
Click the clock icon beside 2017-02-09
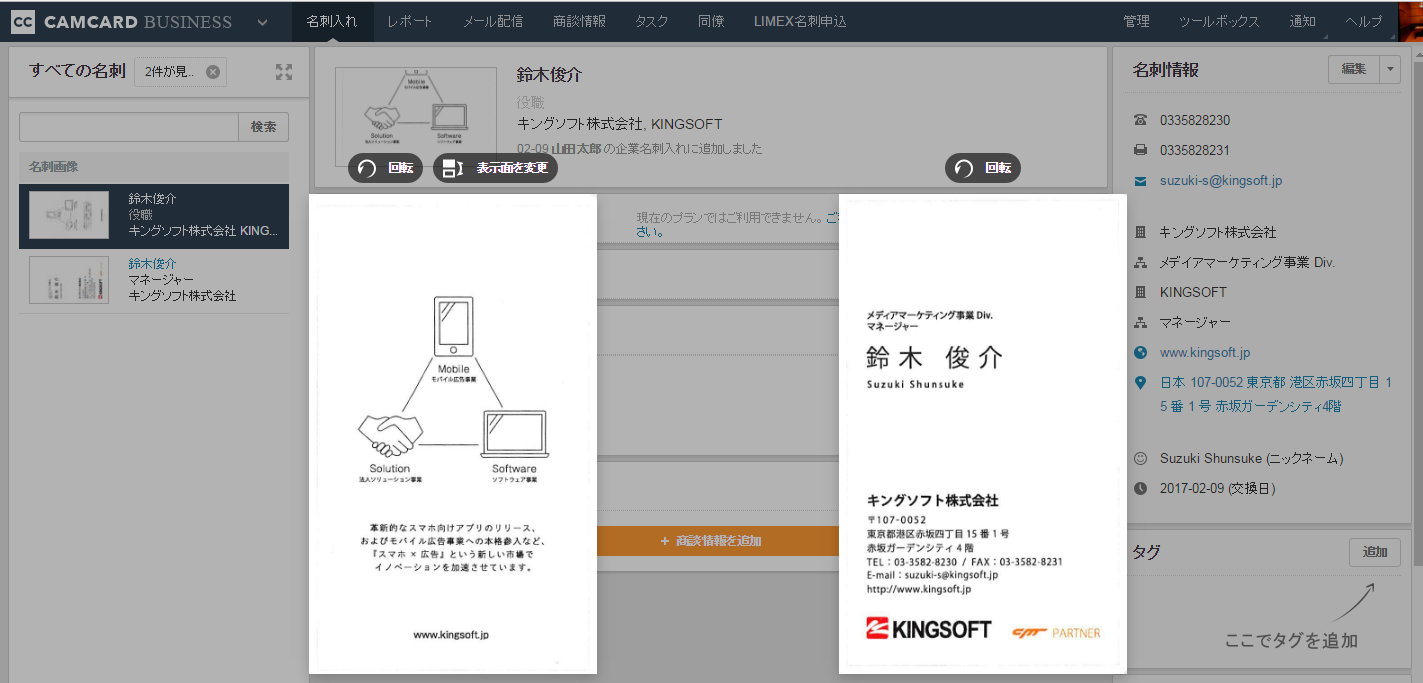tap(1141, 489)
